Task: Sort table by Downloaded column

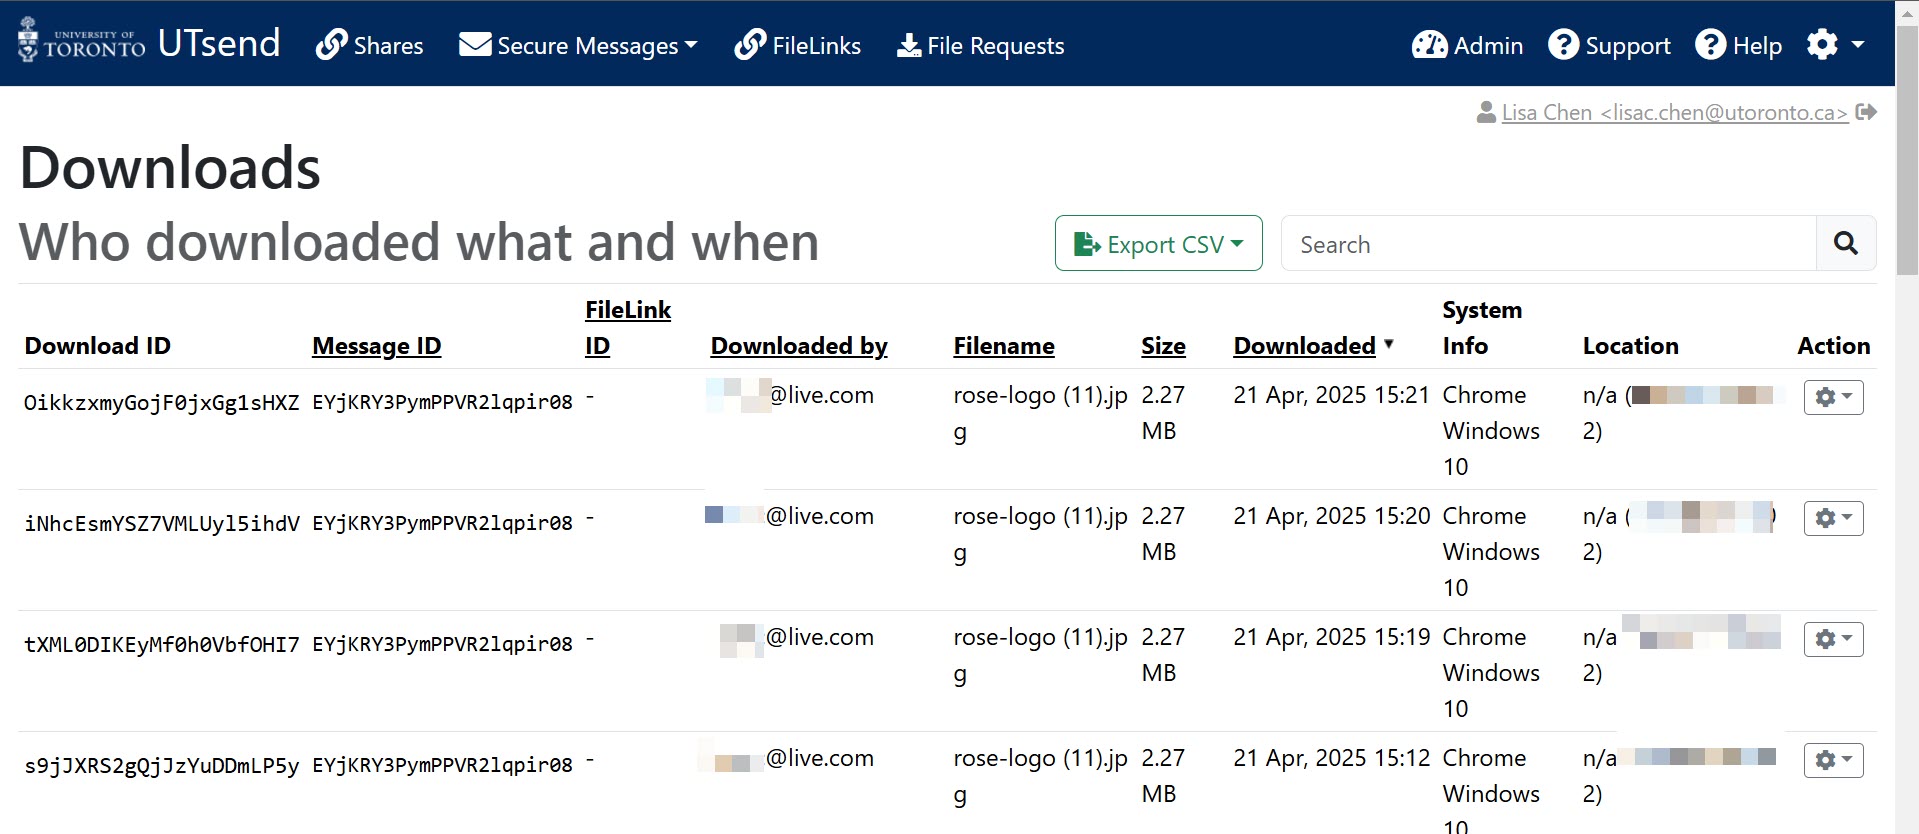Action: pos(1304,346)
